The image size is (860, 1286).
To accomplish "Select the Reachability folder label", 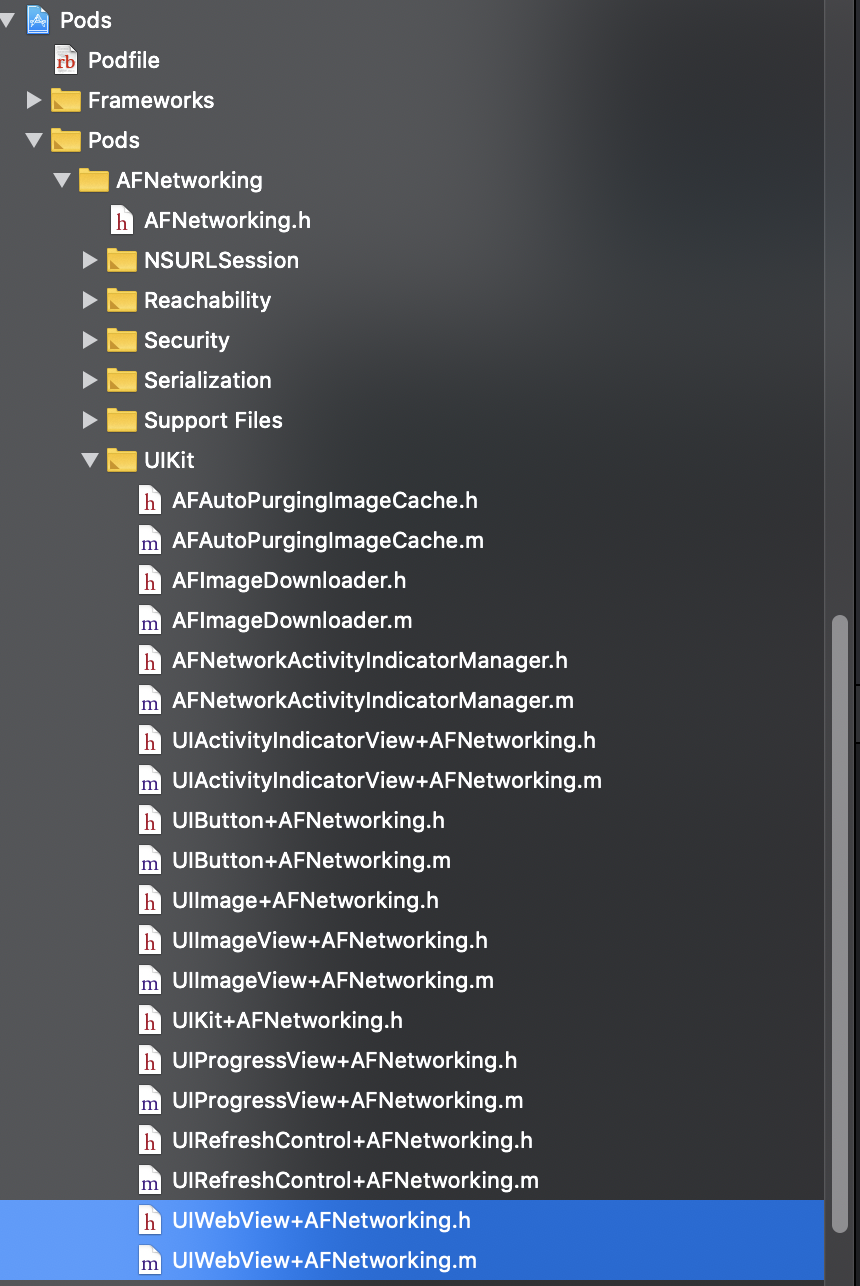I will pyautogui.click(x=207, y=300).
